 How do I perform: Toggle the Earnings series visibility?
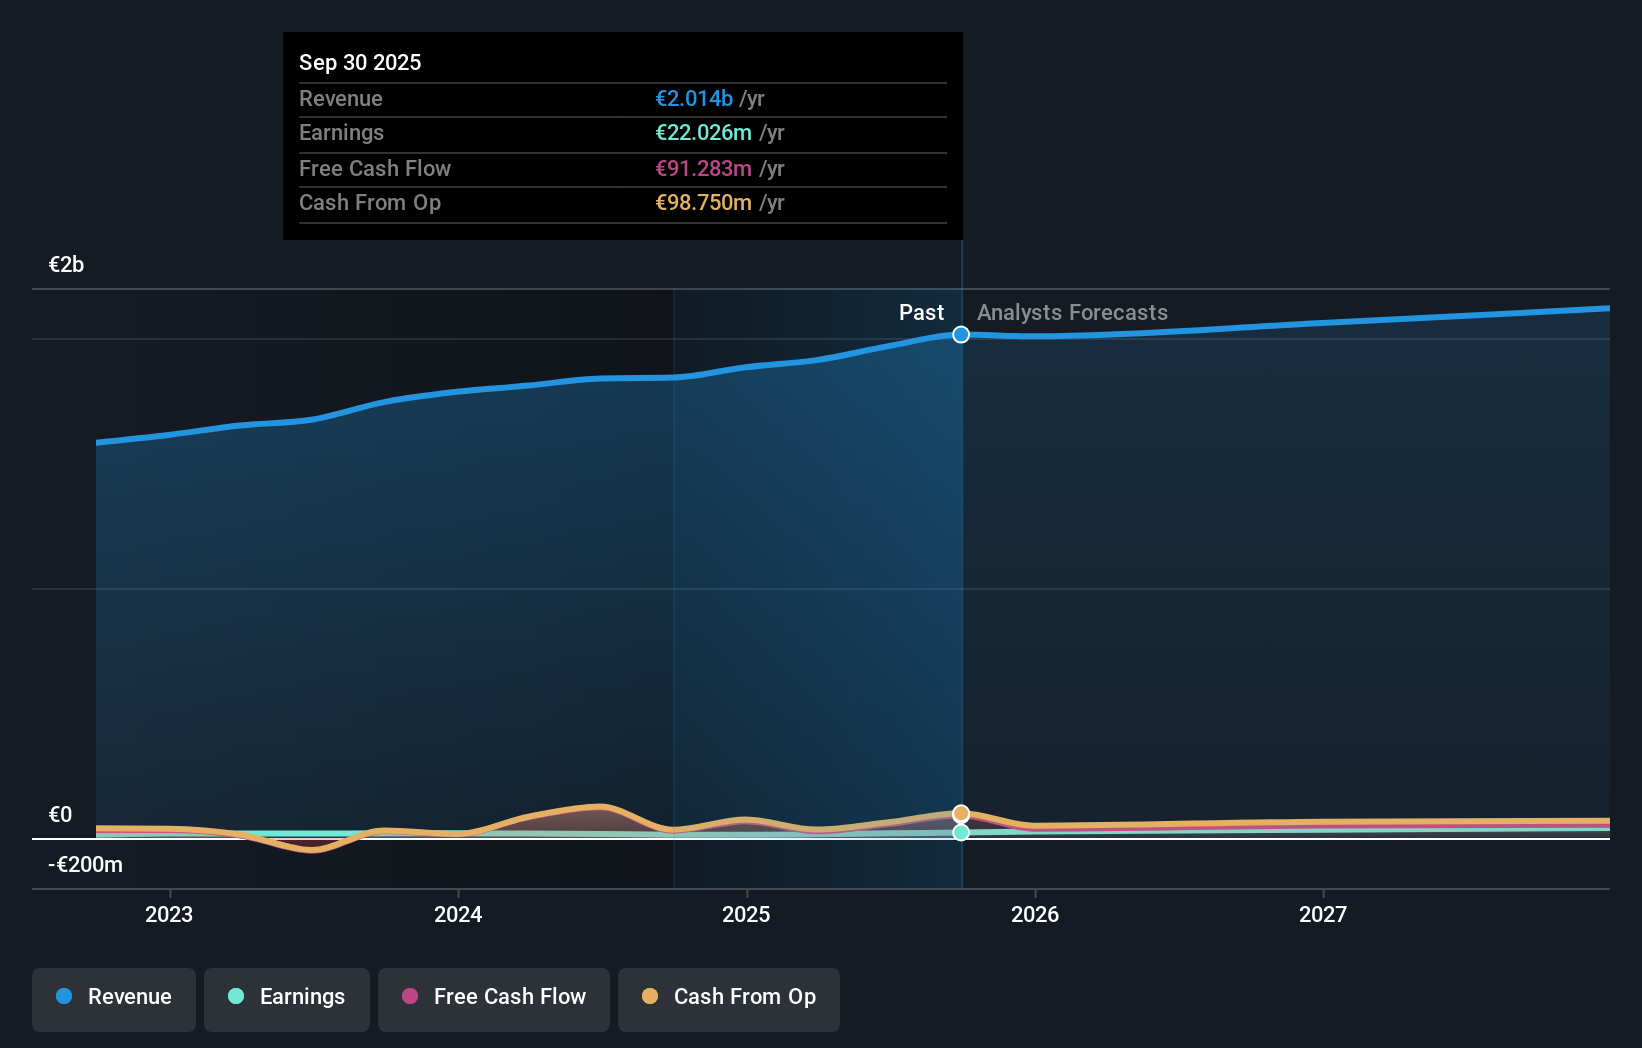coord(286,999)
